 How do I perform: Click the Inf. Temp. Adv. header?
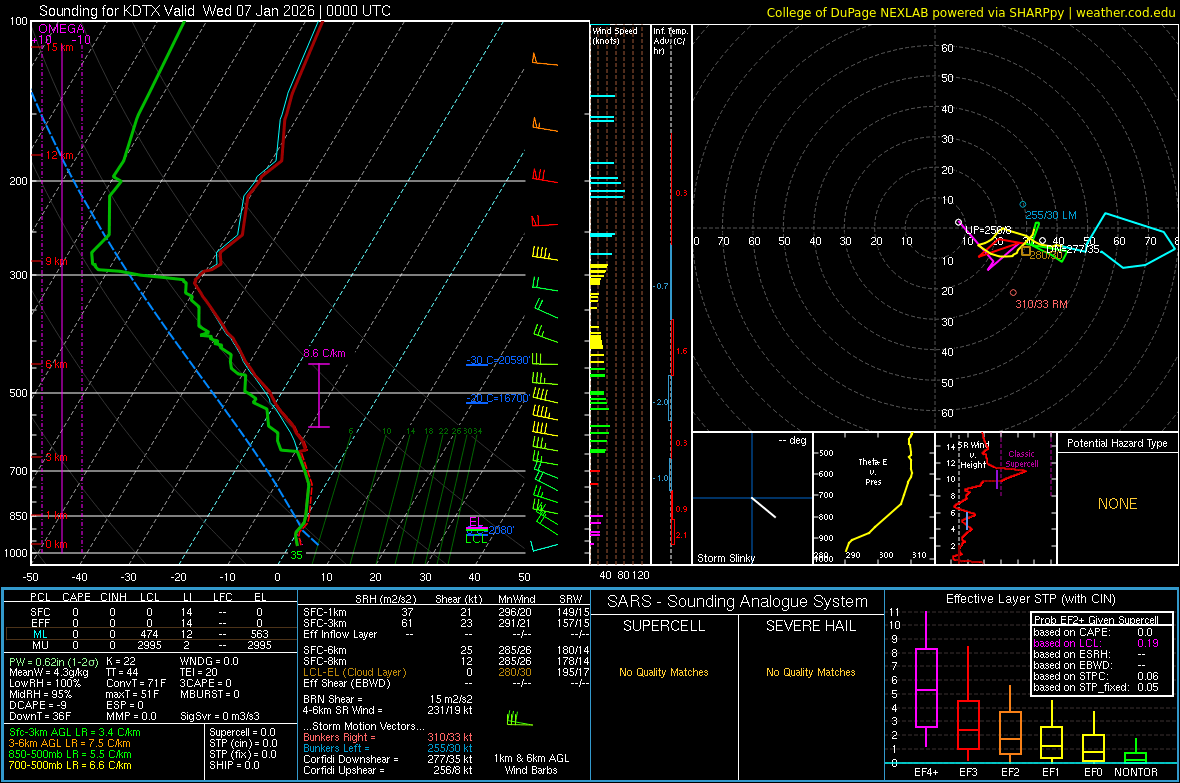click(x=670, y=41)
